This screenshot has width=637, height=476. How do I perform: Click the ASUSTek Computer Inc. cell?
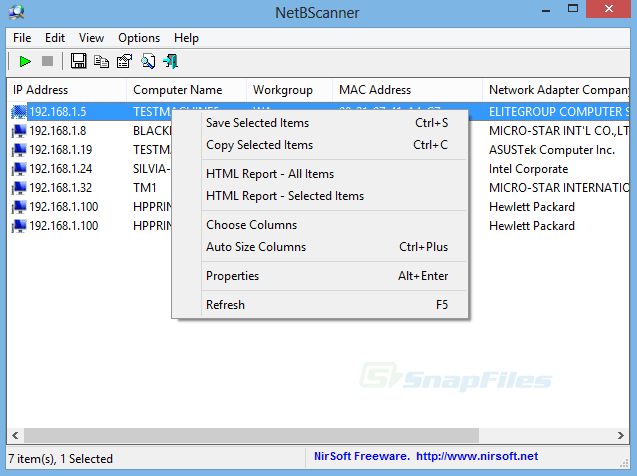pyautogui.click(x=552, y=150)
